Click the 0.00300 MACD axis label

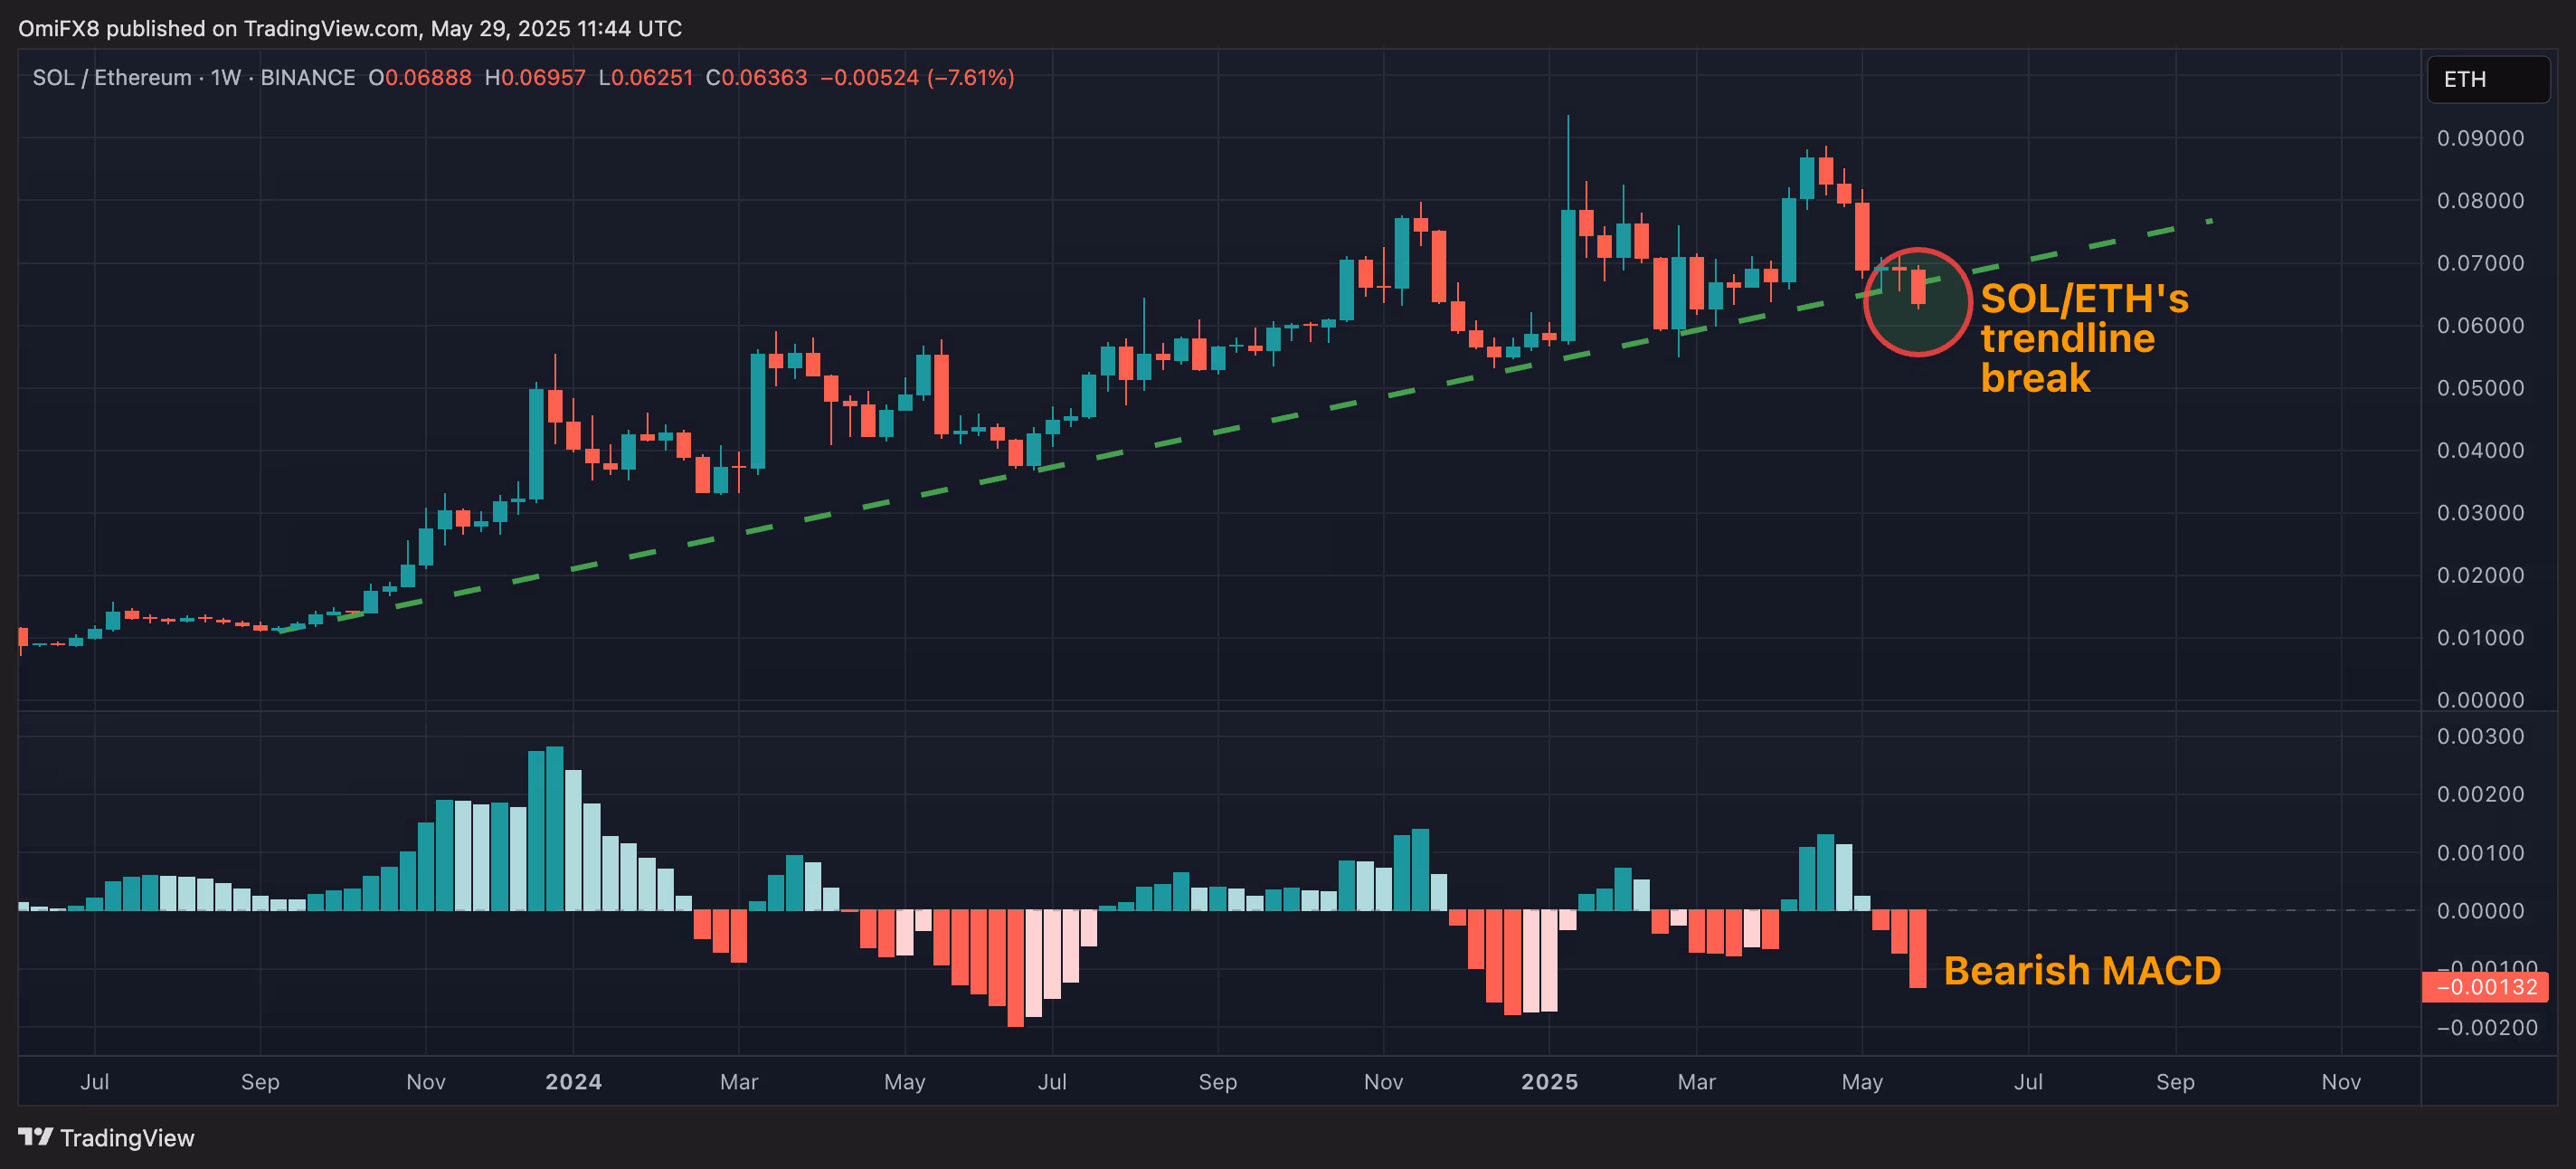[x=2480, y=737]
